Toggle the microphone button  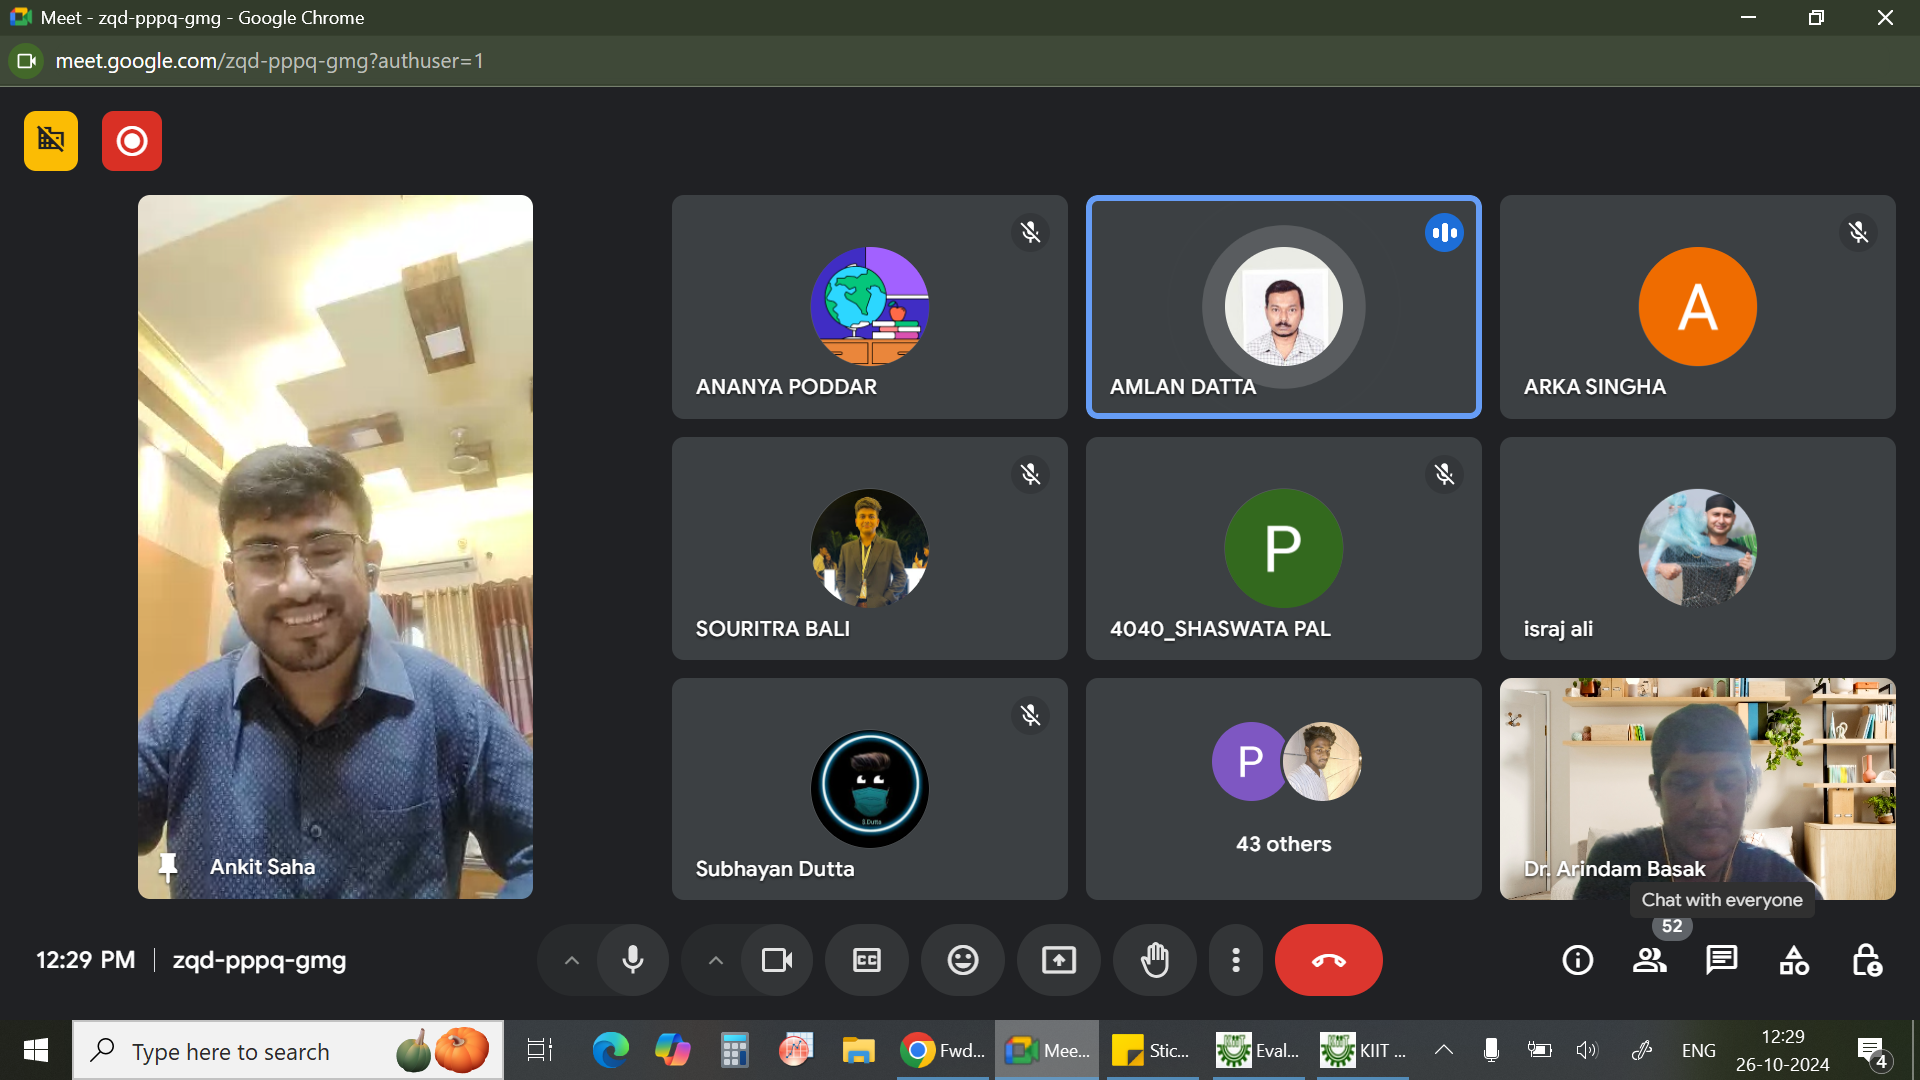pyautogui.click(x=632, y=960)
